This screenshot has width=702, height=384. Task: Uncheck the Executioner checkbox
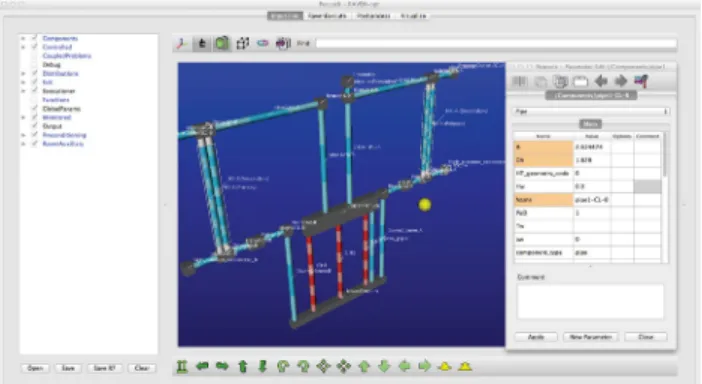click(34, 91)
